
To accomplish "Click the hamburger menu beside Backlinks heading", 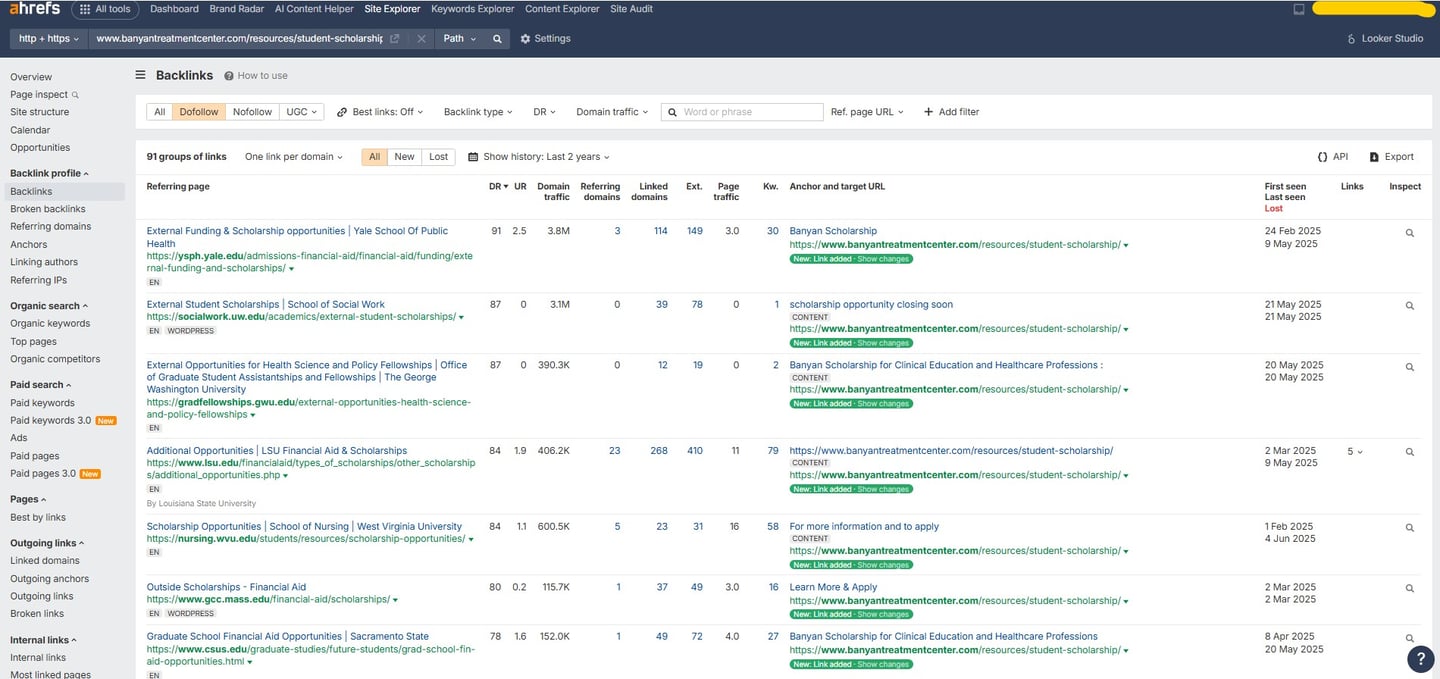I will [x=141, y=75].
